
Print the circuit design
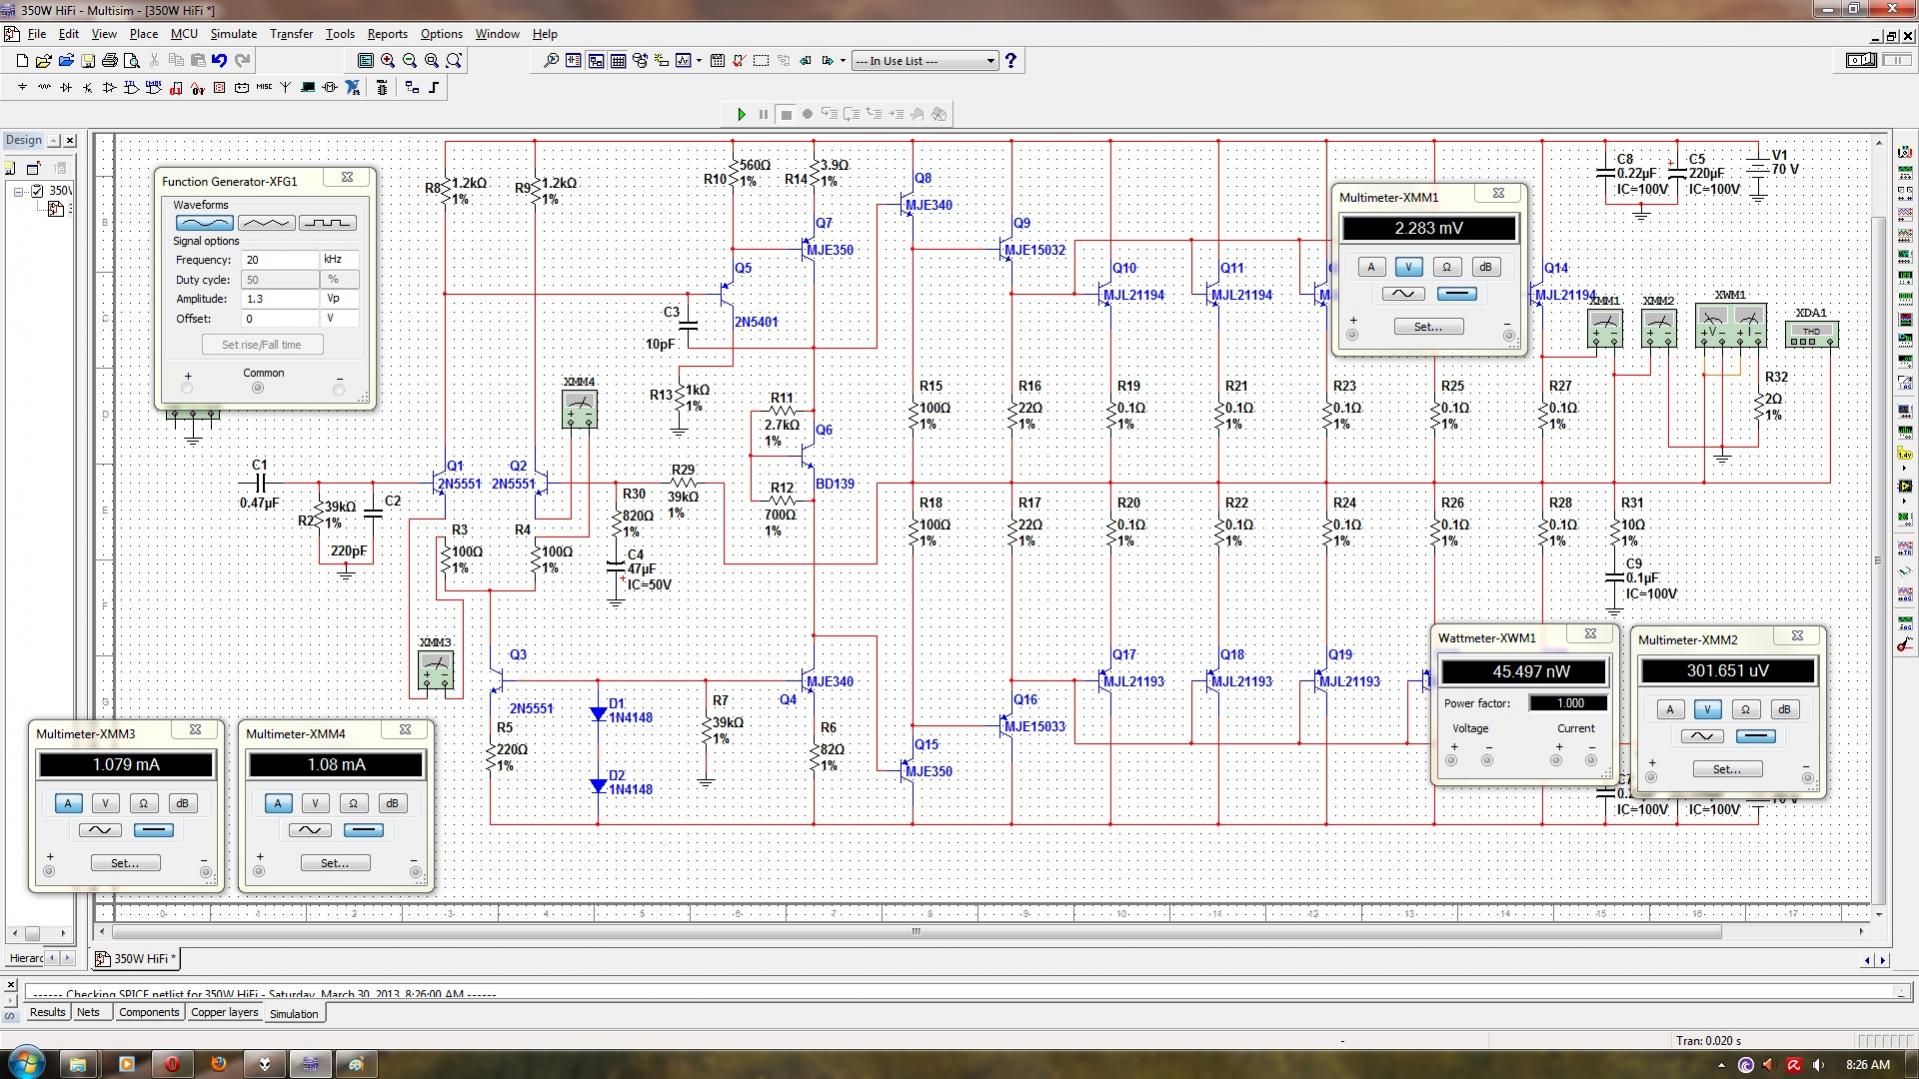point(110,61)
